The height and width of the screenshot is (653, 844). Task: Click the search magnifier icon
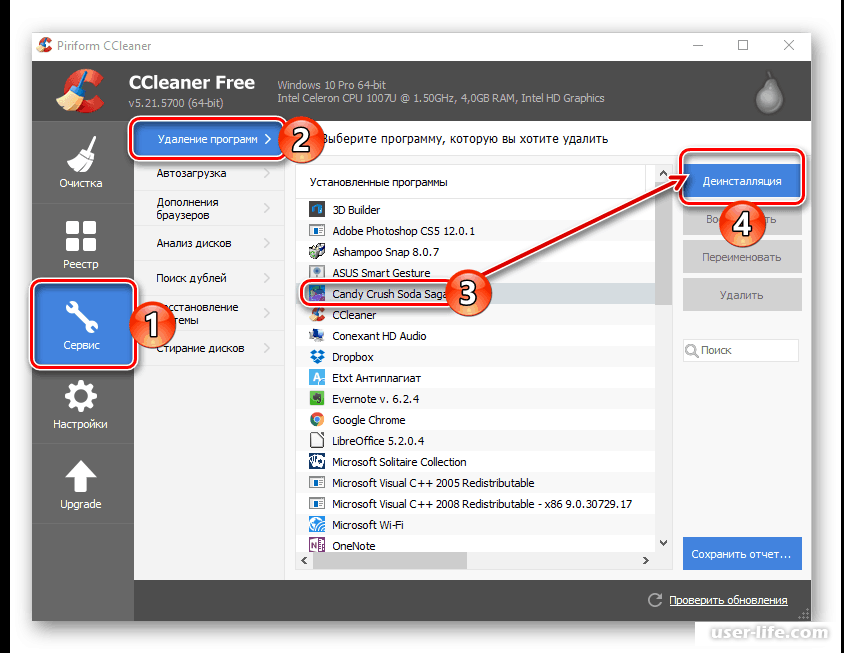[692, 350]
